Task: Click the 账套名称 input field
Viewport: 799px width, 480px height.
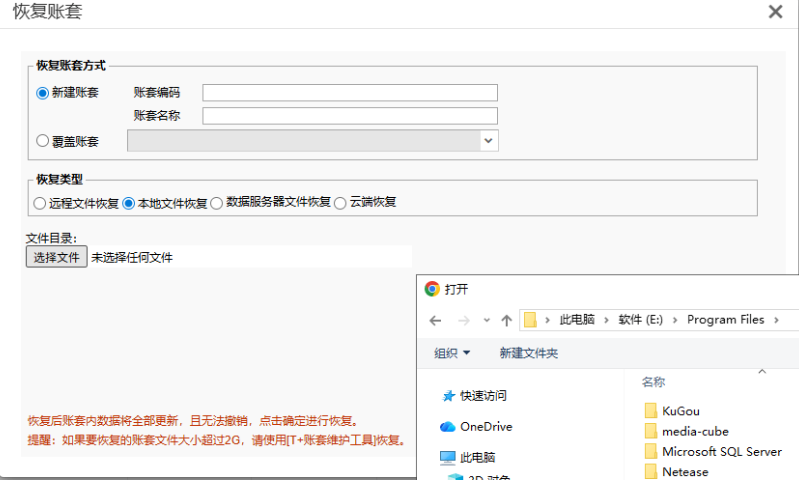Action: (x=350, y=116)
